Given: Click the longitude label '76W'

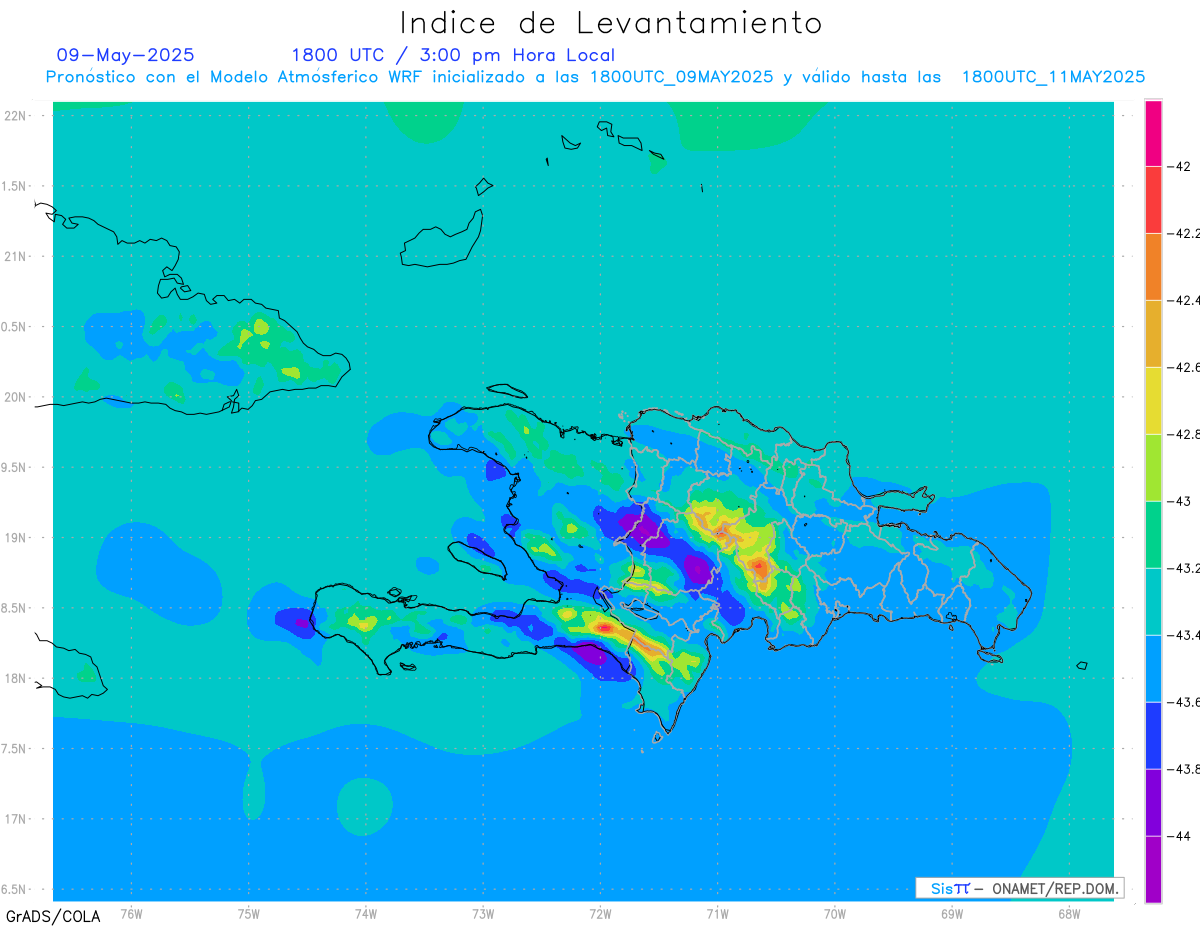Looking at the screenshot, I should (131, 913).
